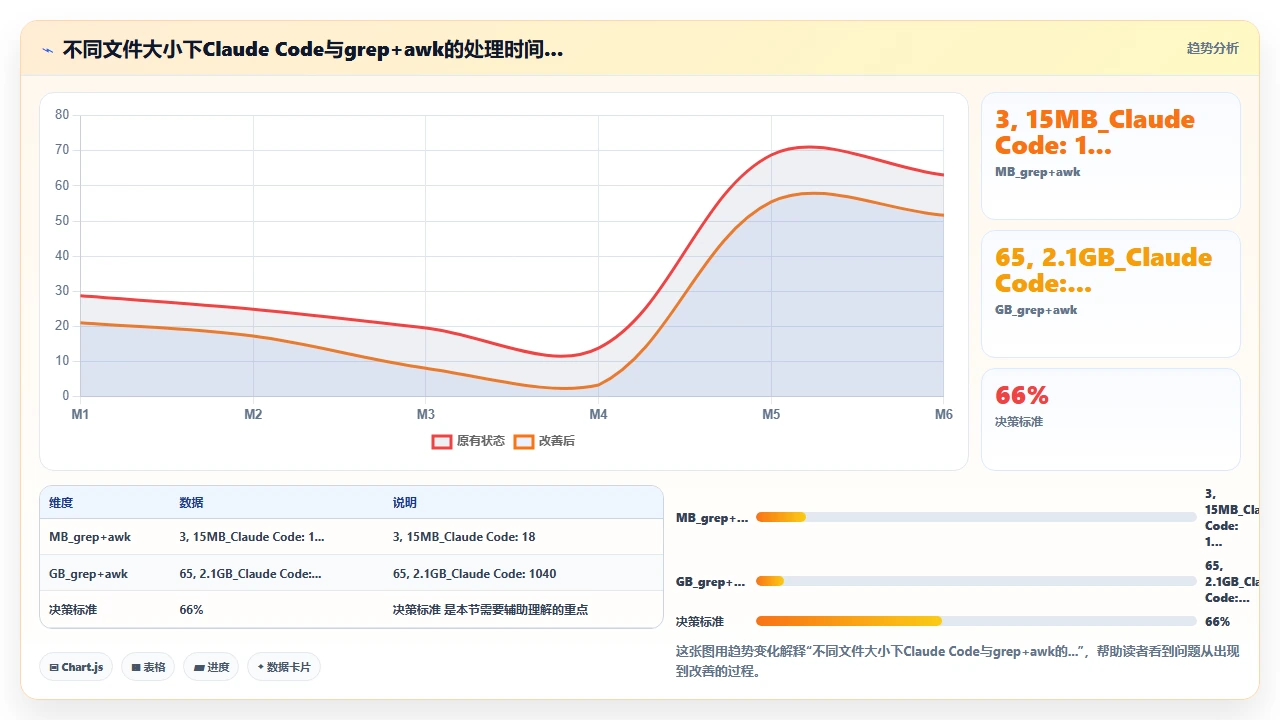Select the MB_grep+awk cell in the table
1280x720 pixels.
pos(90,537)
